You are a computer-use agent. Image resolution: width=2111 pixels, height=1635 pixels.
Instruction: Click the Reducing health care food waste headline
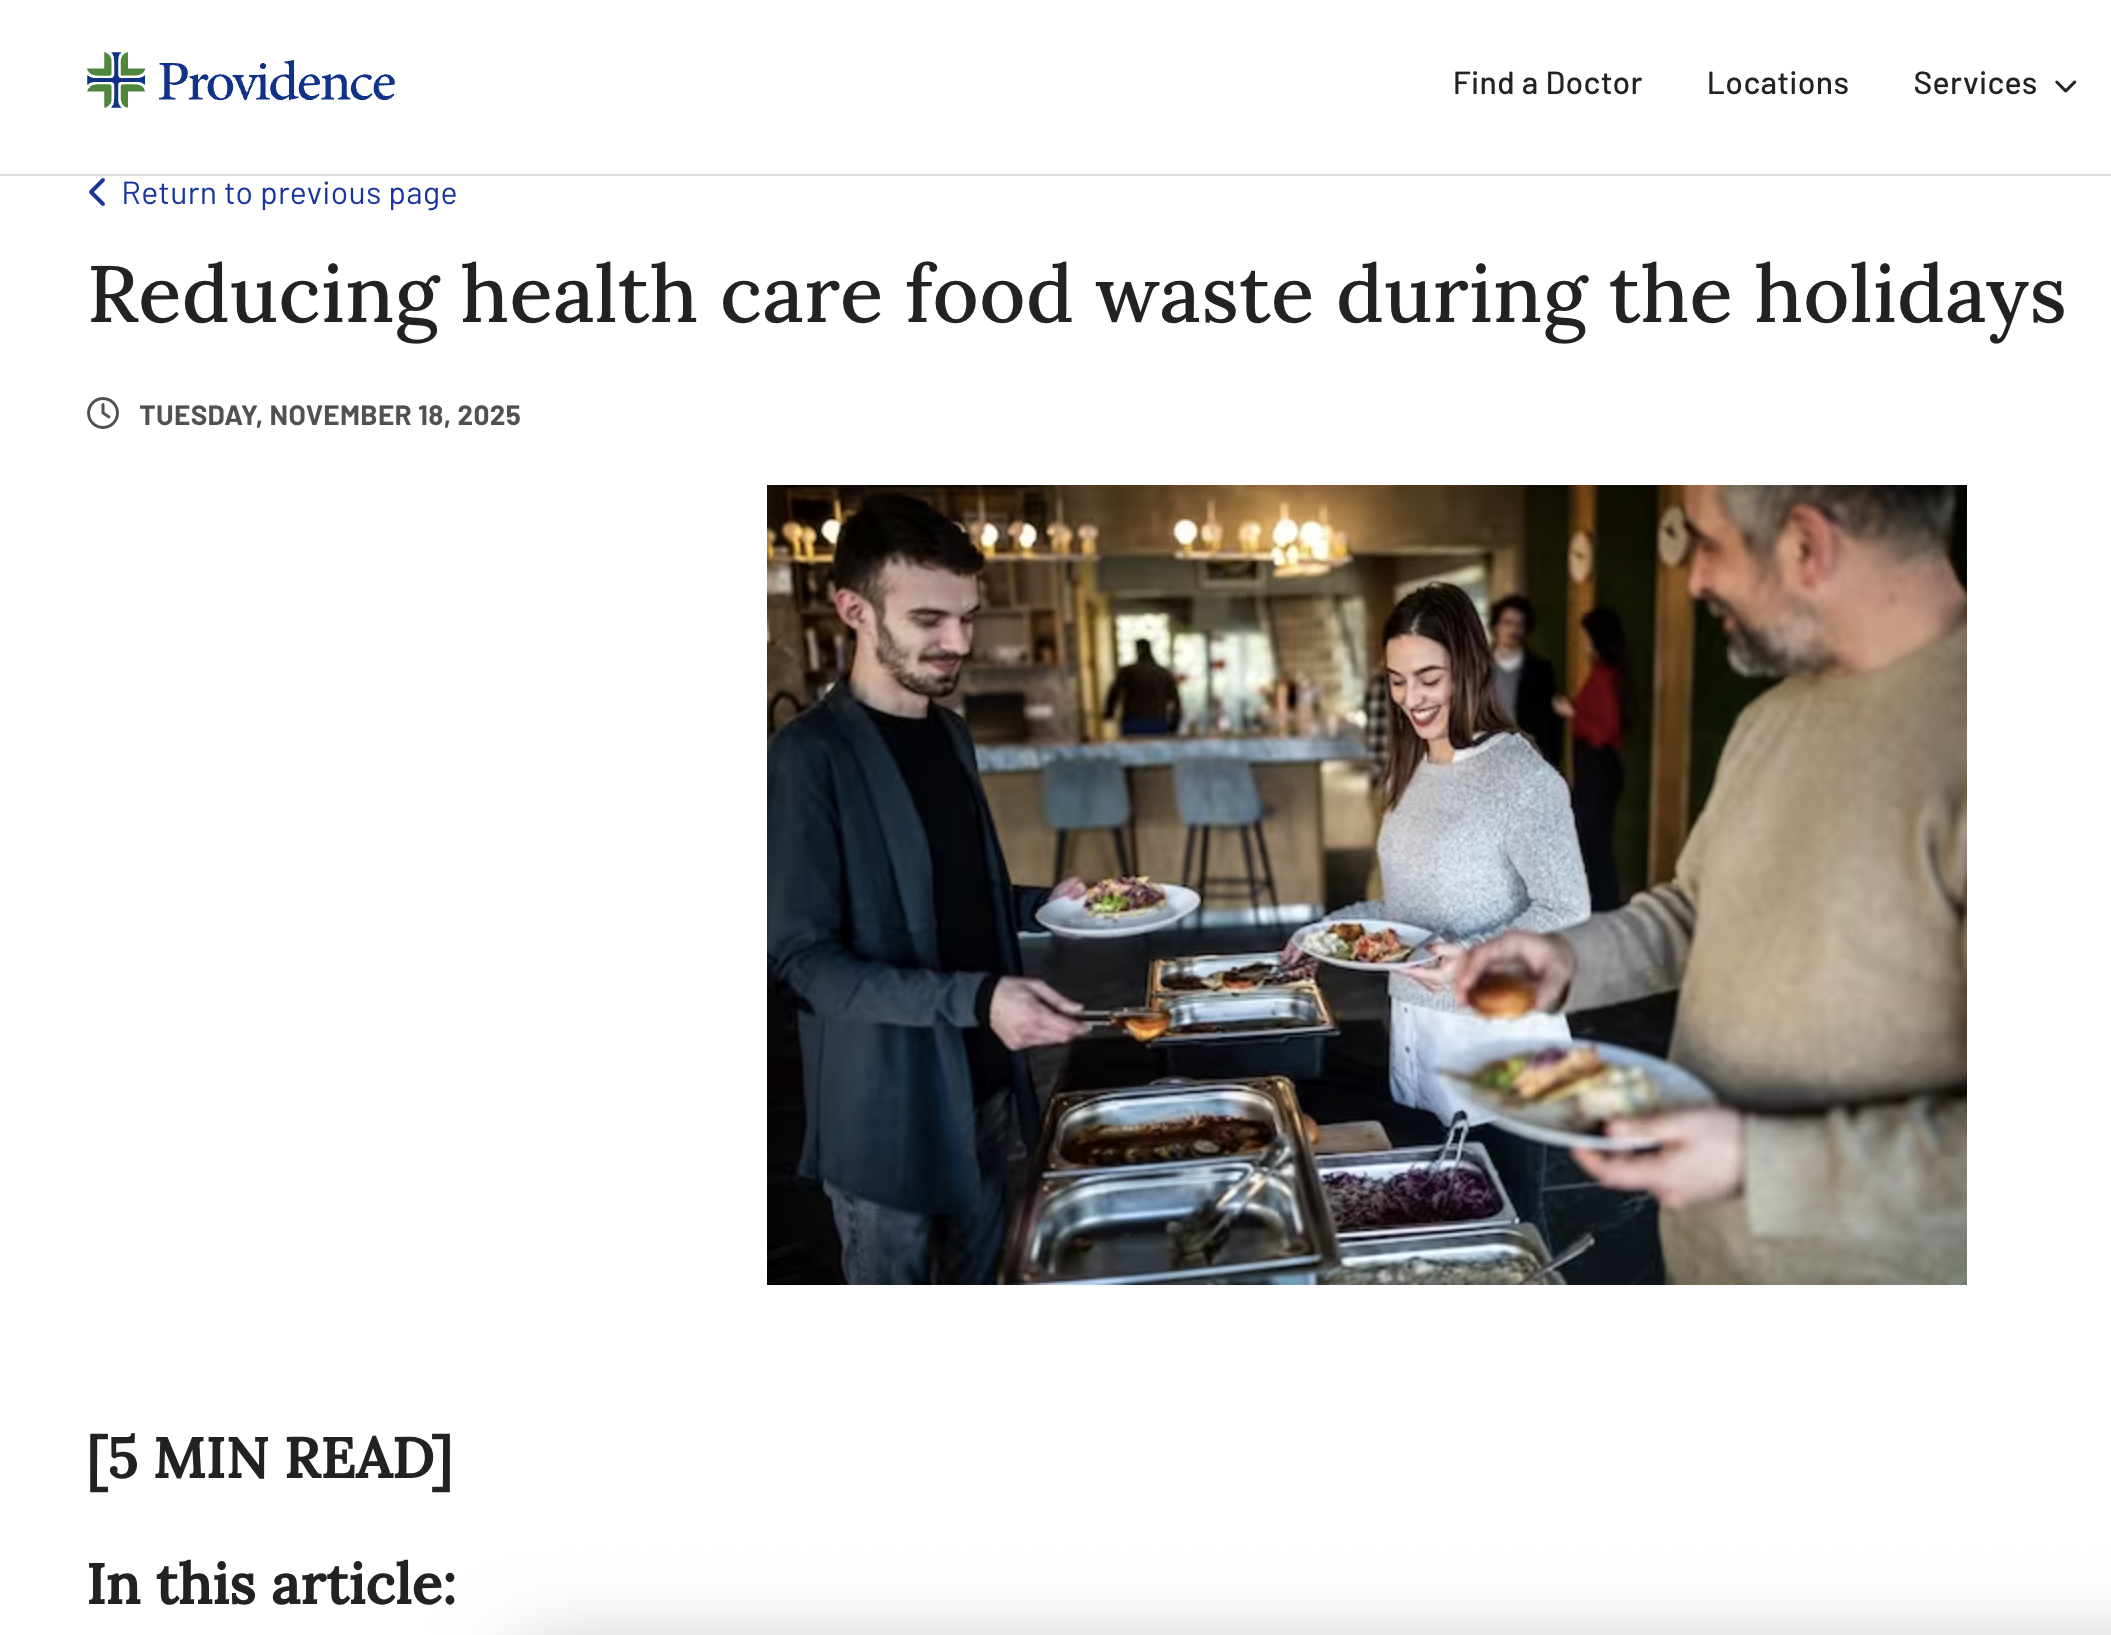[1077, 295]
